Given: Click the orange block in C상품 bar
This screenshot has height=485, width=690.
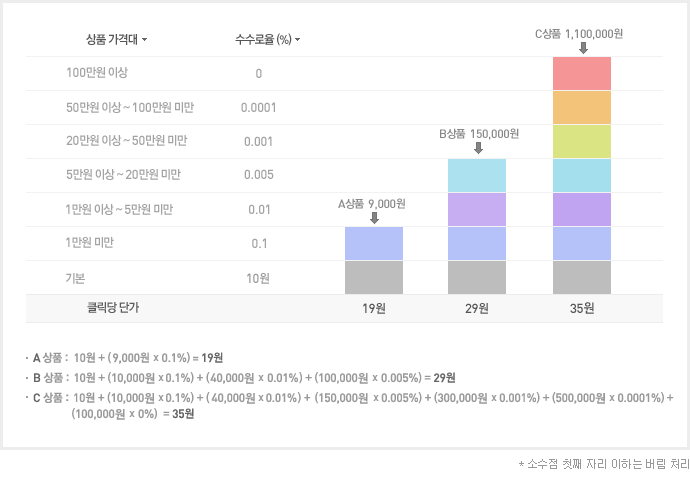Looking at the screenshot, I should click(x=582, y=107).
